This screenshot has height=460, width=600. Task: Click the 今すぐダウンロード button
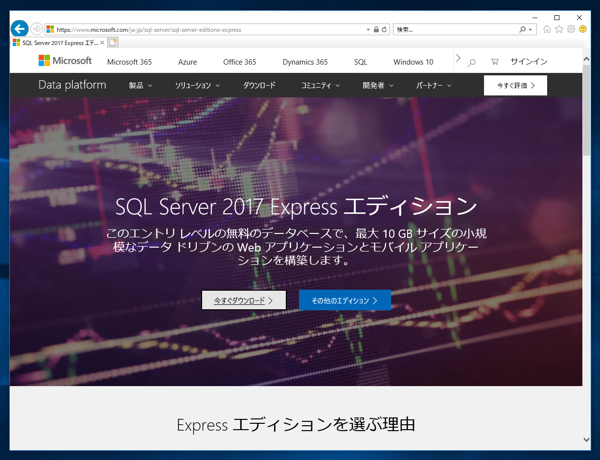[x=244, y=300]
